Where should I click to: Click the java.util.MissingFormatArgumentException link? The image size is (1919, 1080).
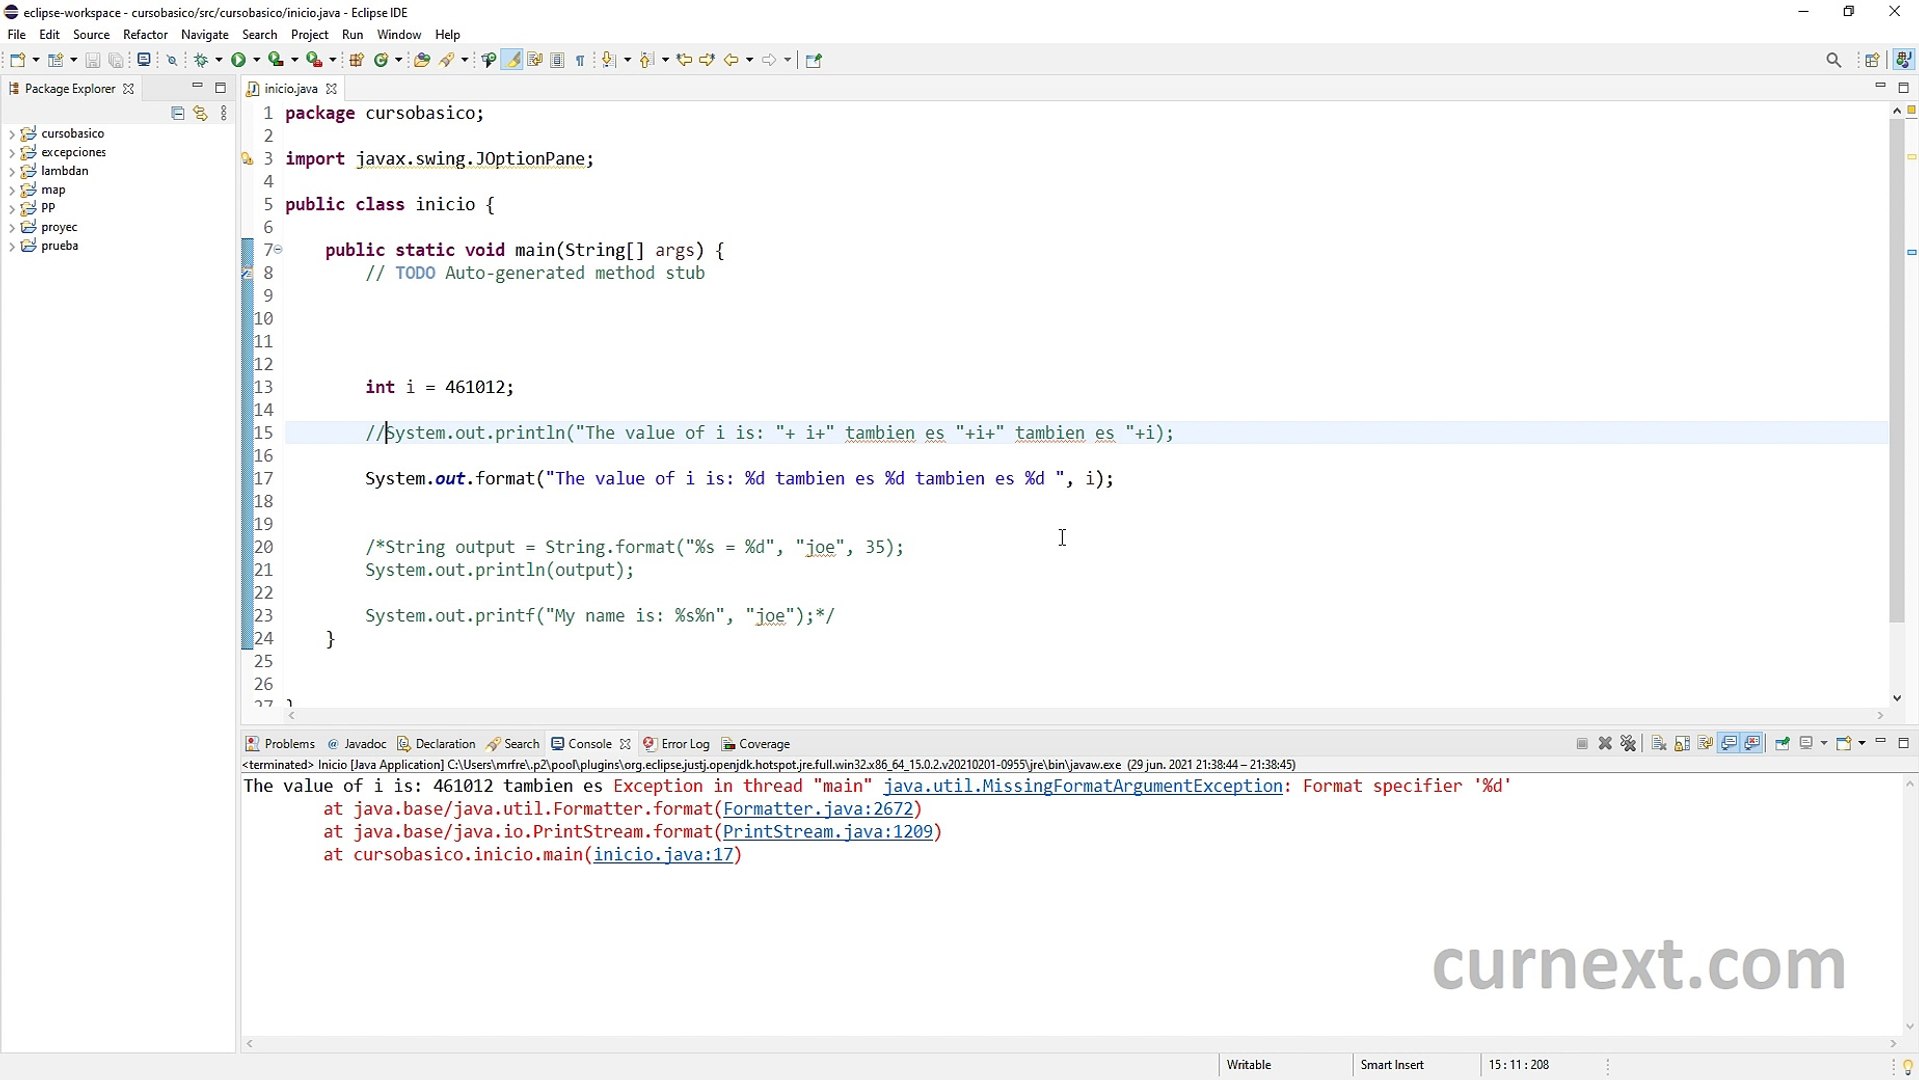coord(1083,786)
